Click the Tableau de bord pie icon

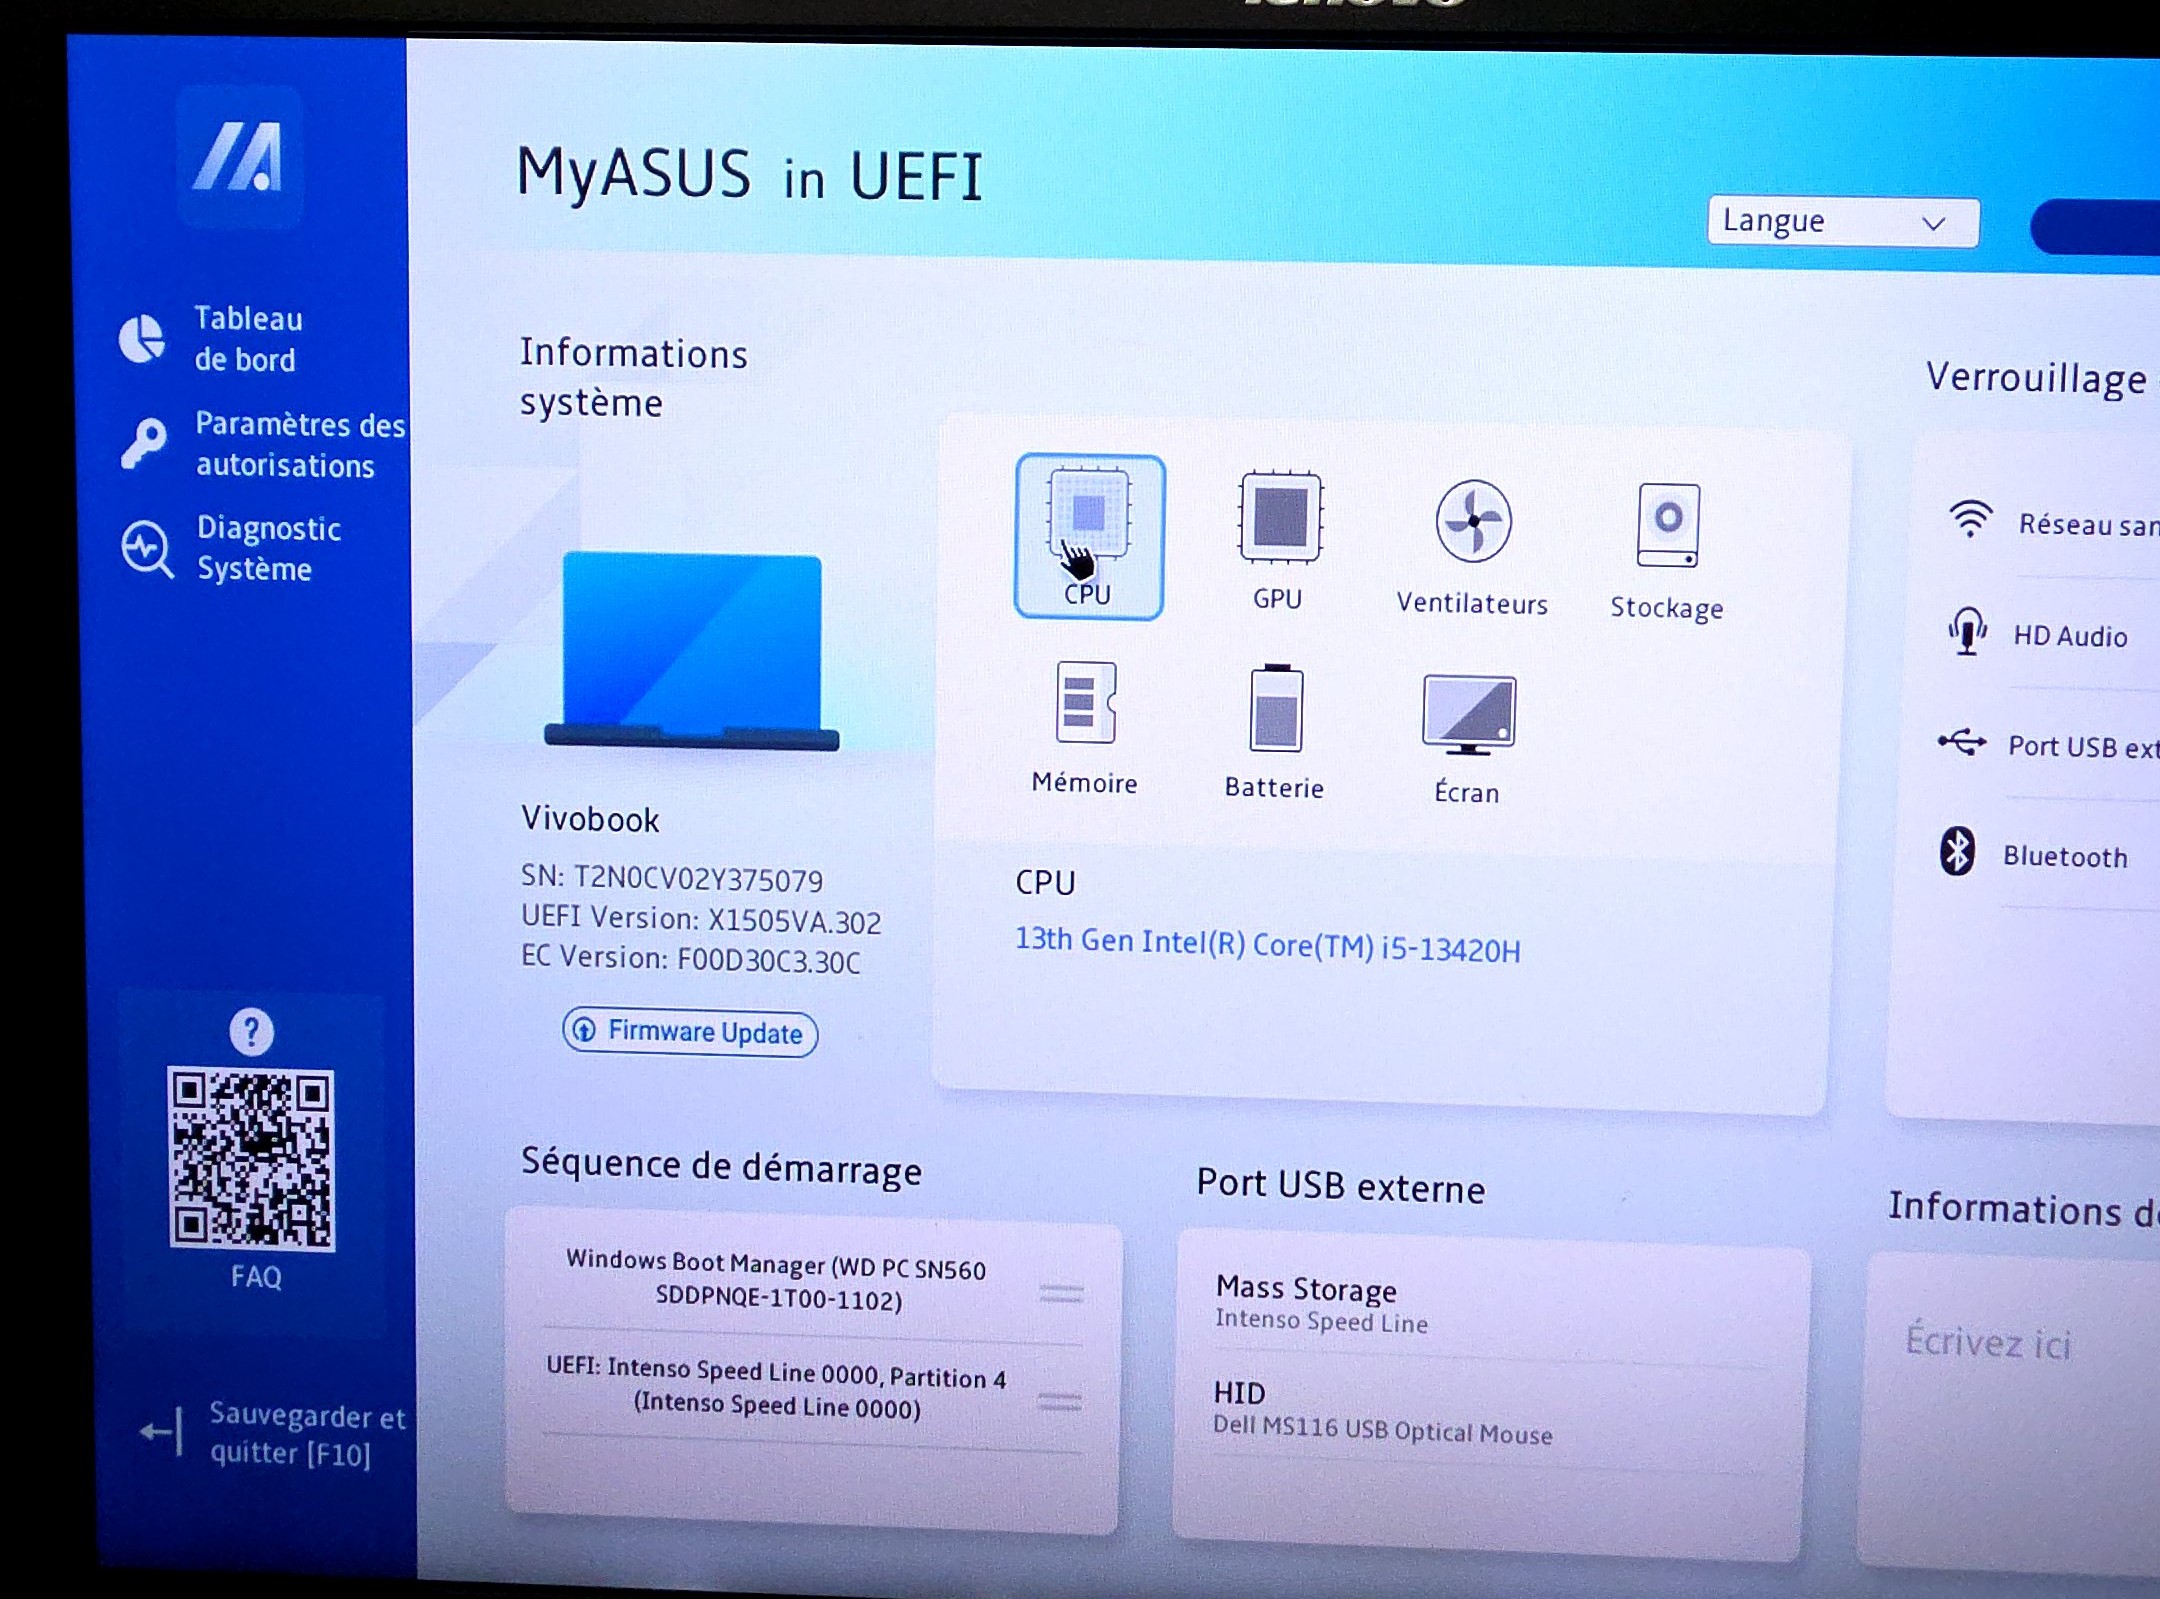[x=142, y=338]
